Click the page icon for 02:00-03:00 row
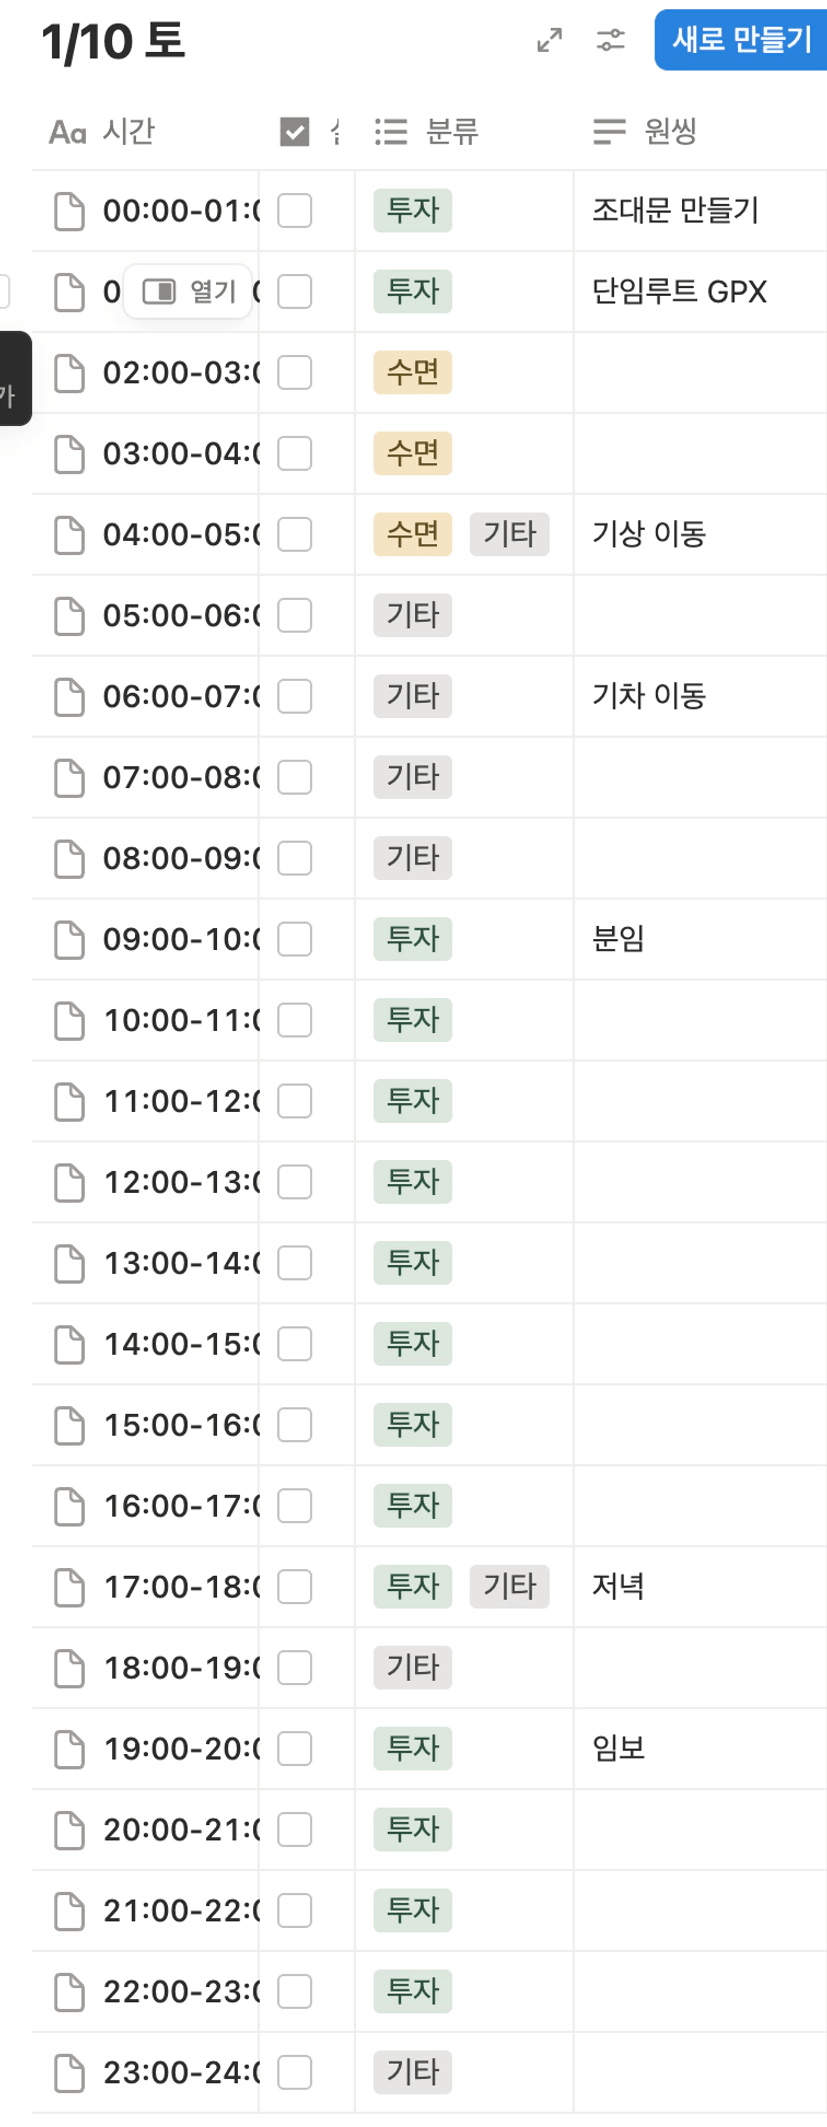The image size is (827, 2127). click(69, 373)
